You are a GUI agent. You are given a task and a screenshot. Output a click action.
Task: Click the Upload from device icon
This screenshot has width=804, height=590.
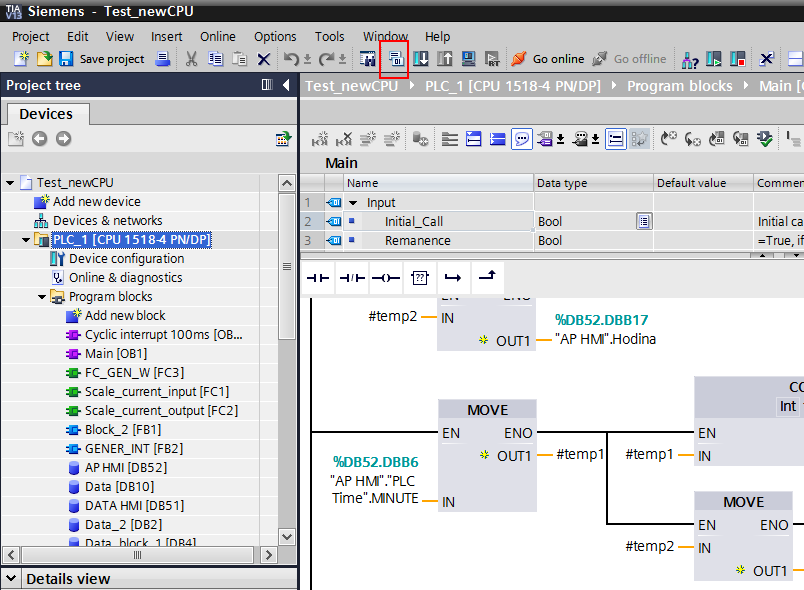point(445,59)
